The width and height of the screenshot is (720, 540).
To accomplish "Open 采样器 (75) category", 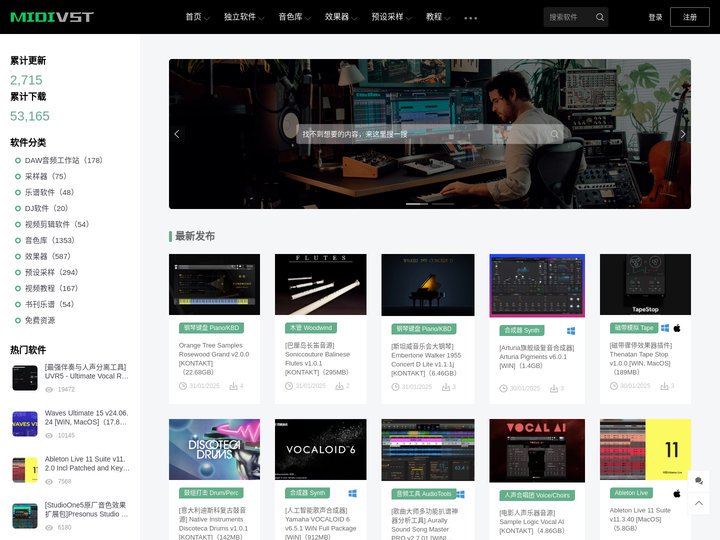I will (45, 176).
